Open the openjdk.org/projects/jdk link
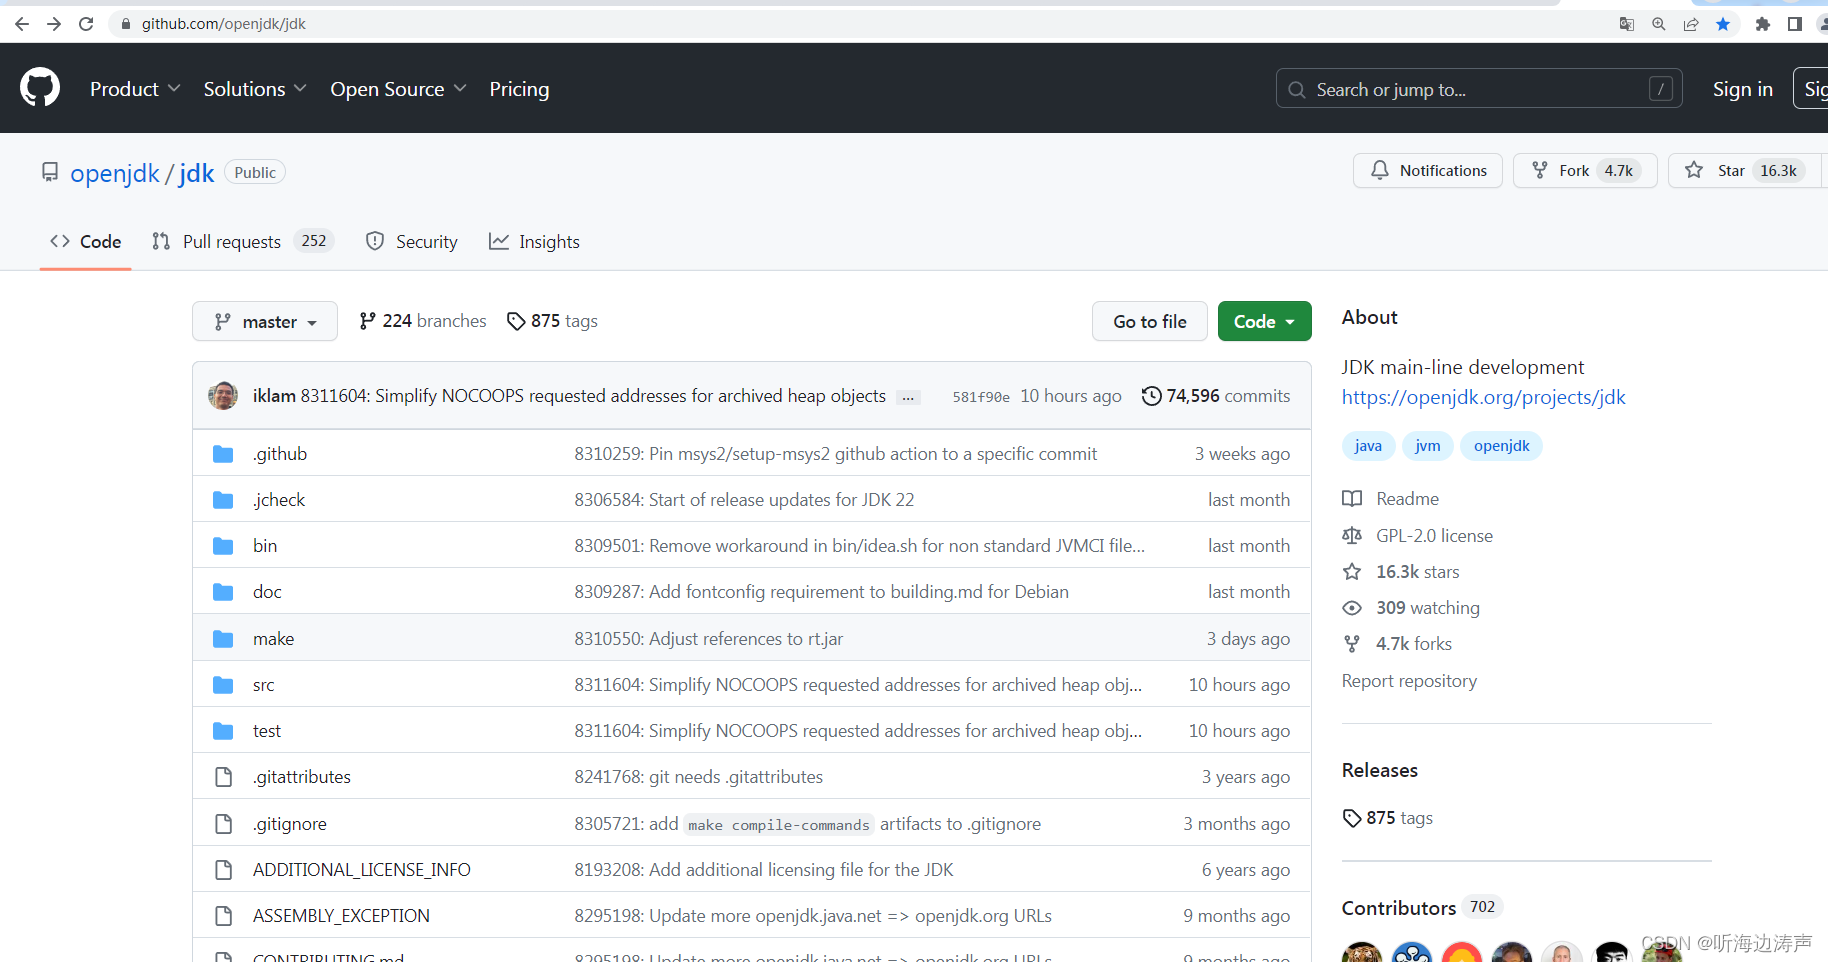Screen dimensions: 1828x962 tap(1483, 397)
